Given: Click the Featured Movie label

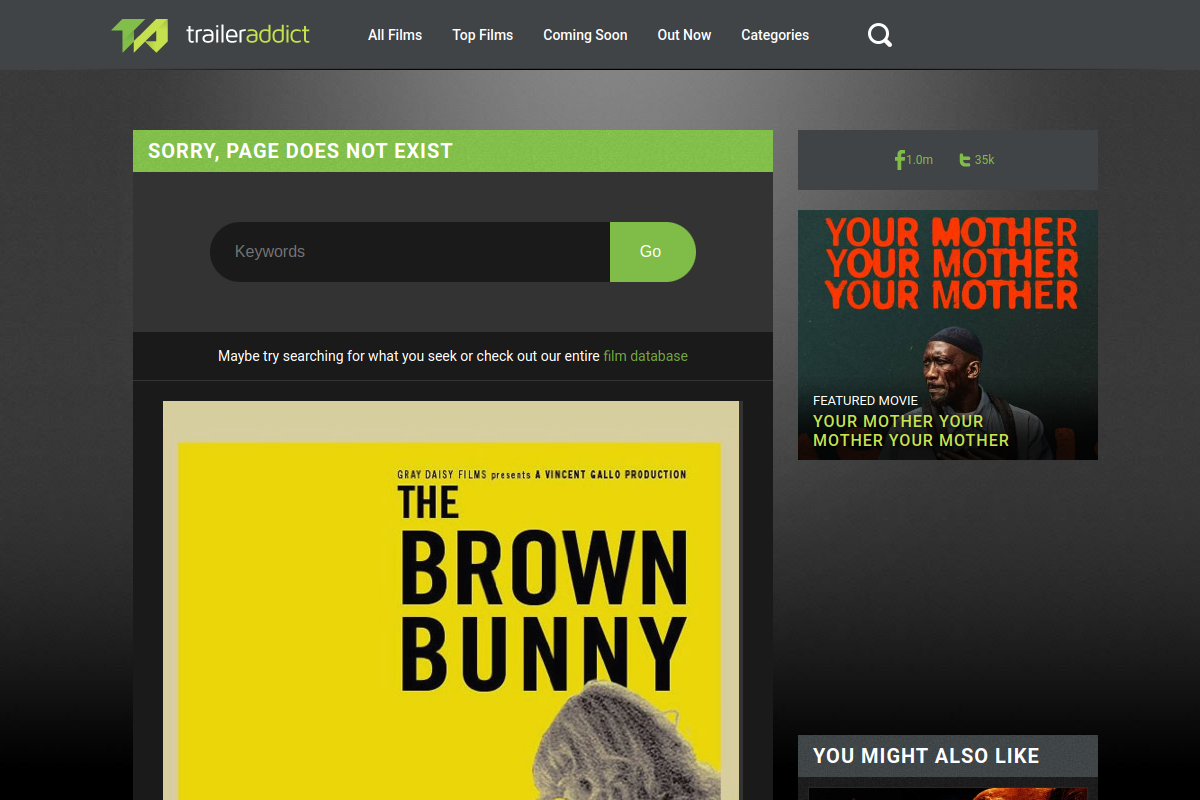Looking at the screenshot, I should (x=865, y=400).
